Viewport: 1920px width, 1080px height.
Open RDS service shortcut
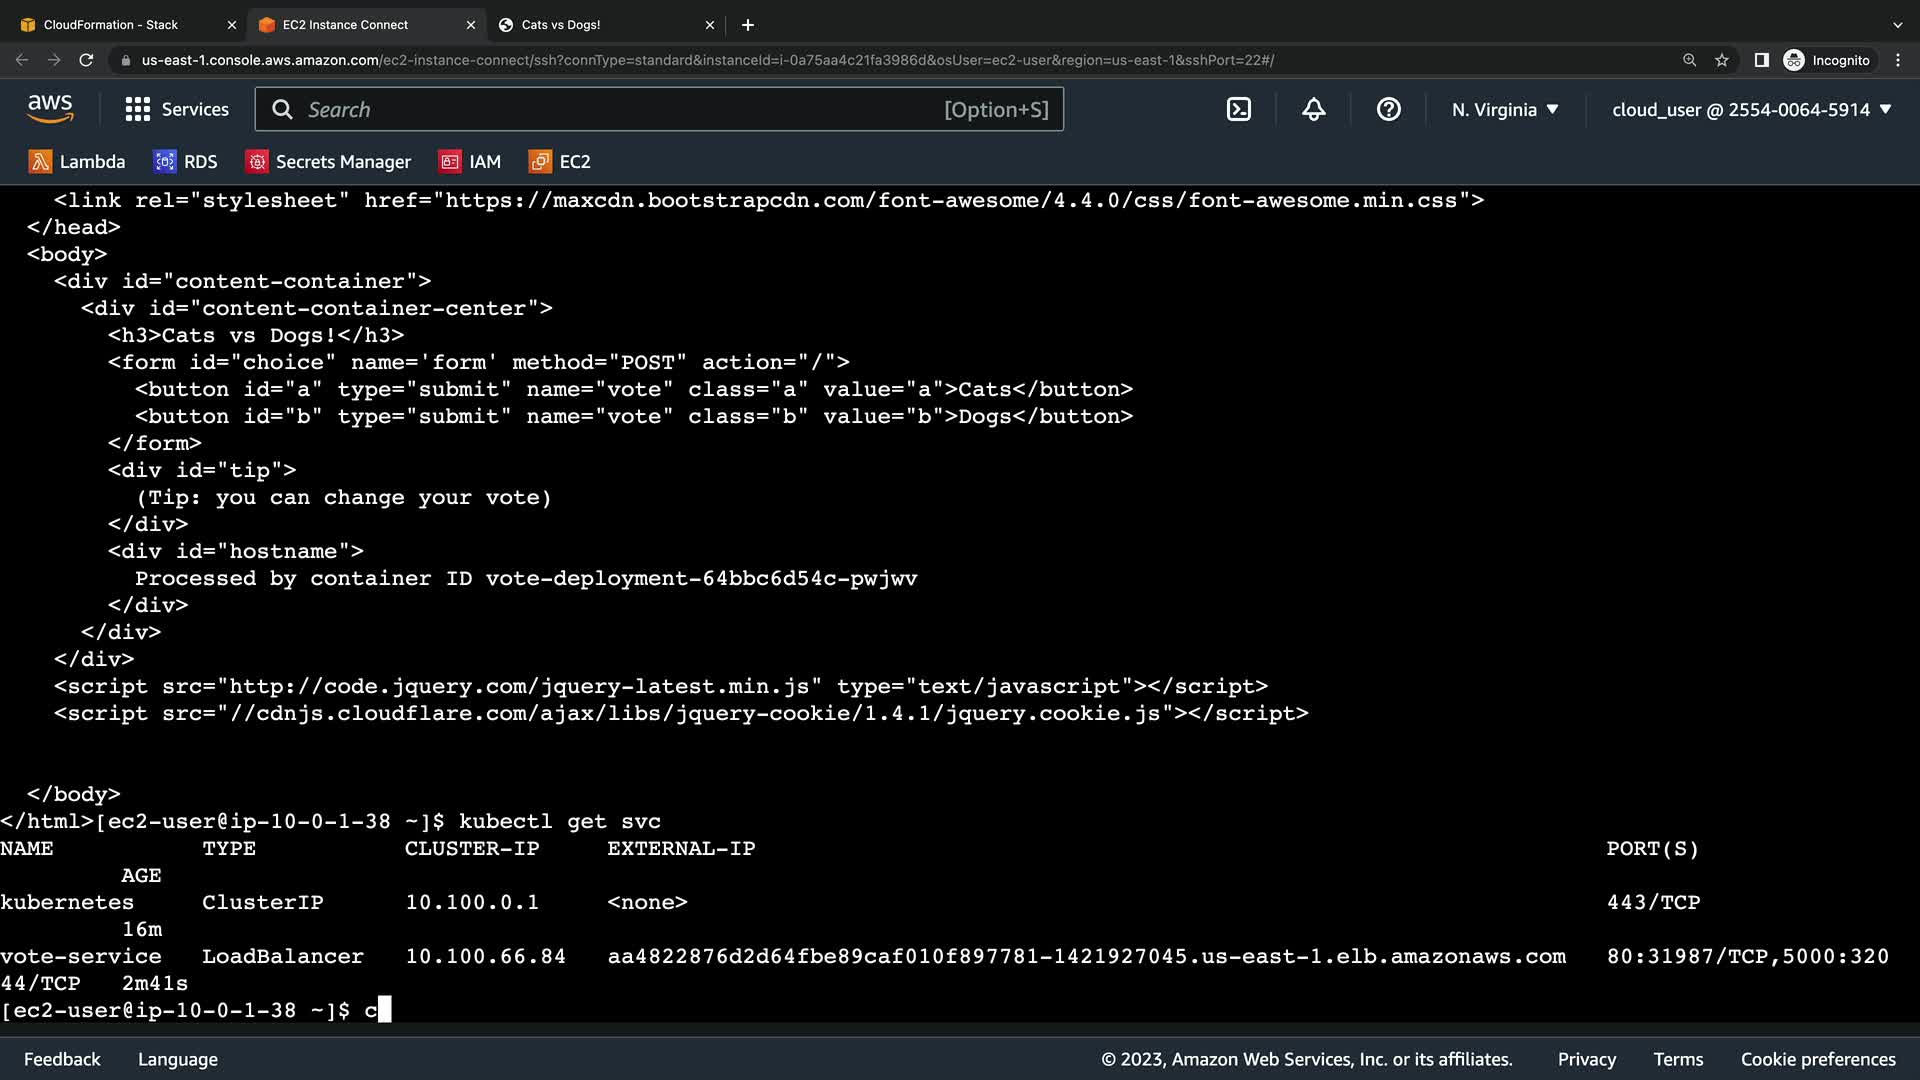click(x=185, y=162)
